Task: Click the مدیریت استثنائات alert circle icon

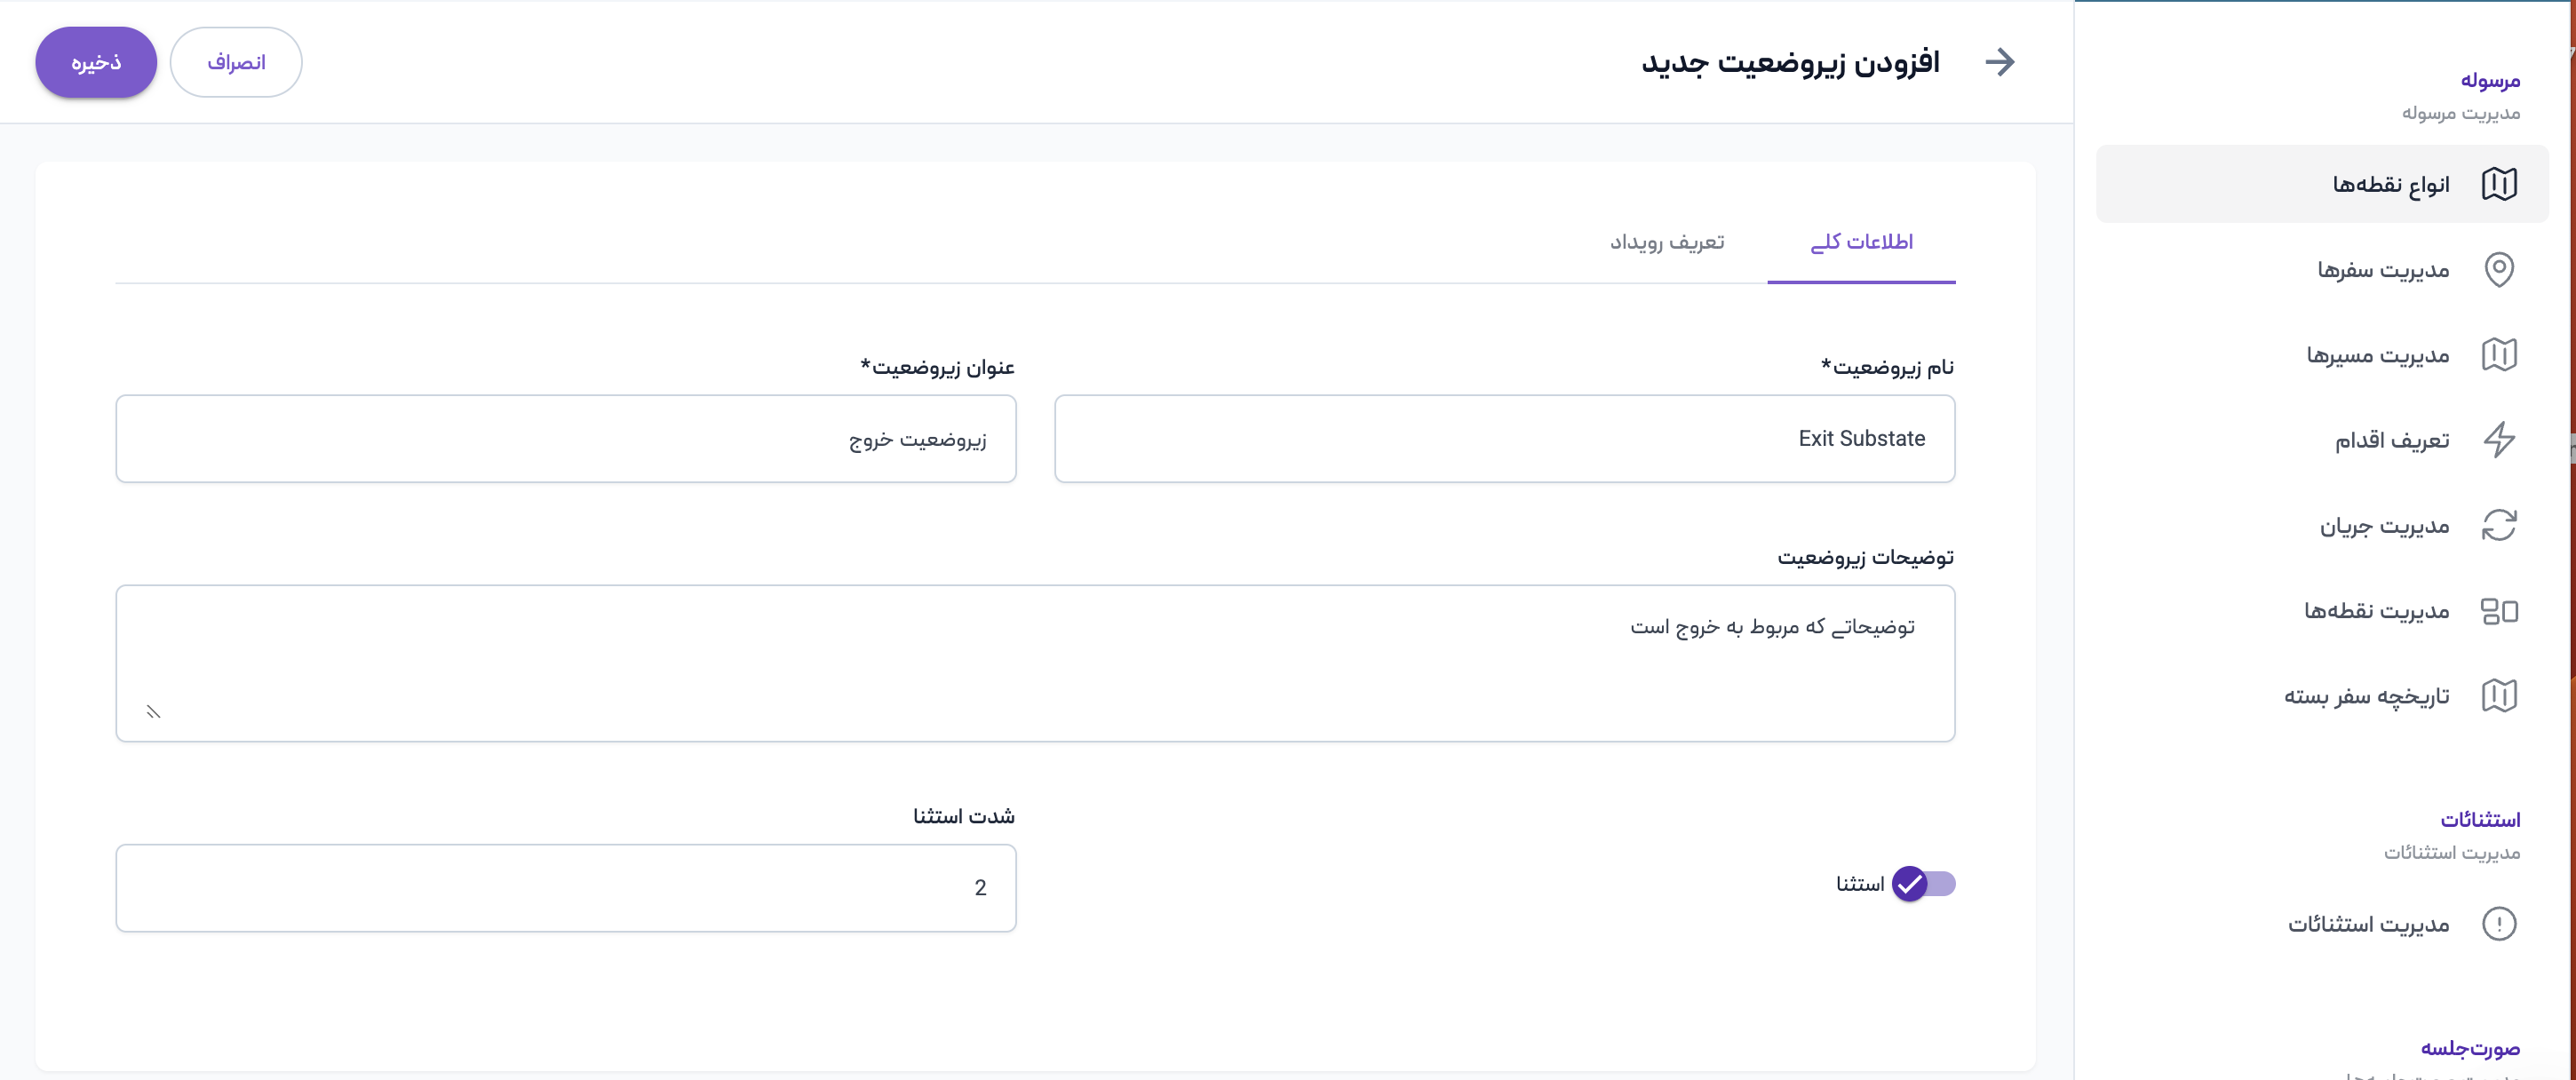Action: tap(2498, 924)
